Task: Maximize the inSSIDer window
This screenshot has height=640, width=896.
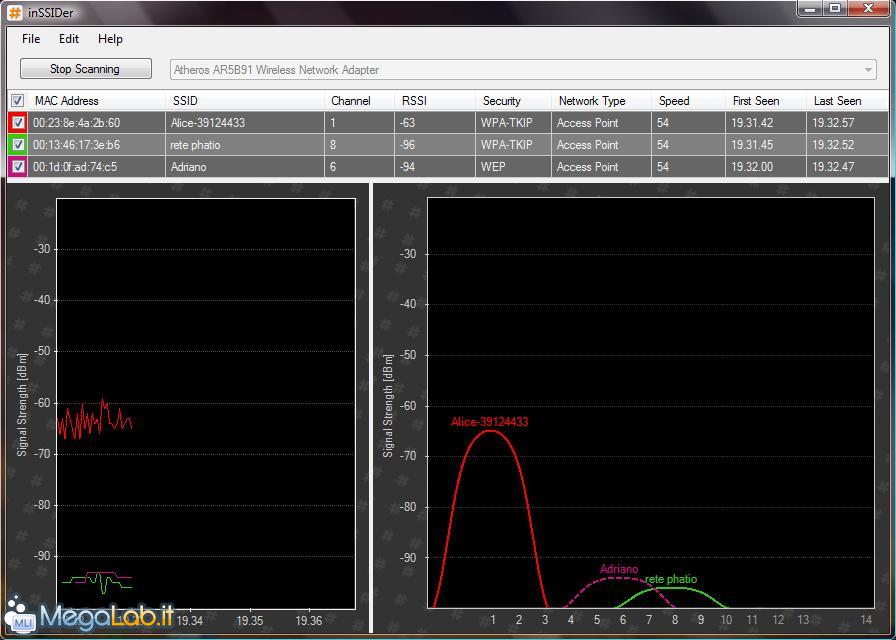Action: coord(835,9)
